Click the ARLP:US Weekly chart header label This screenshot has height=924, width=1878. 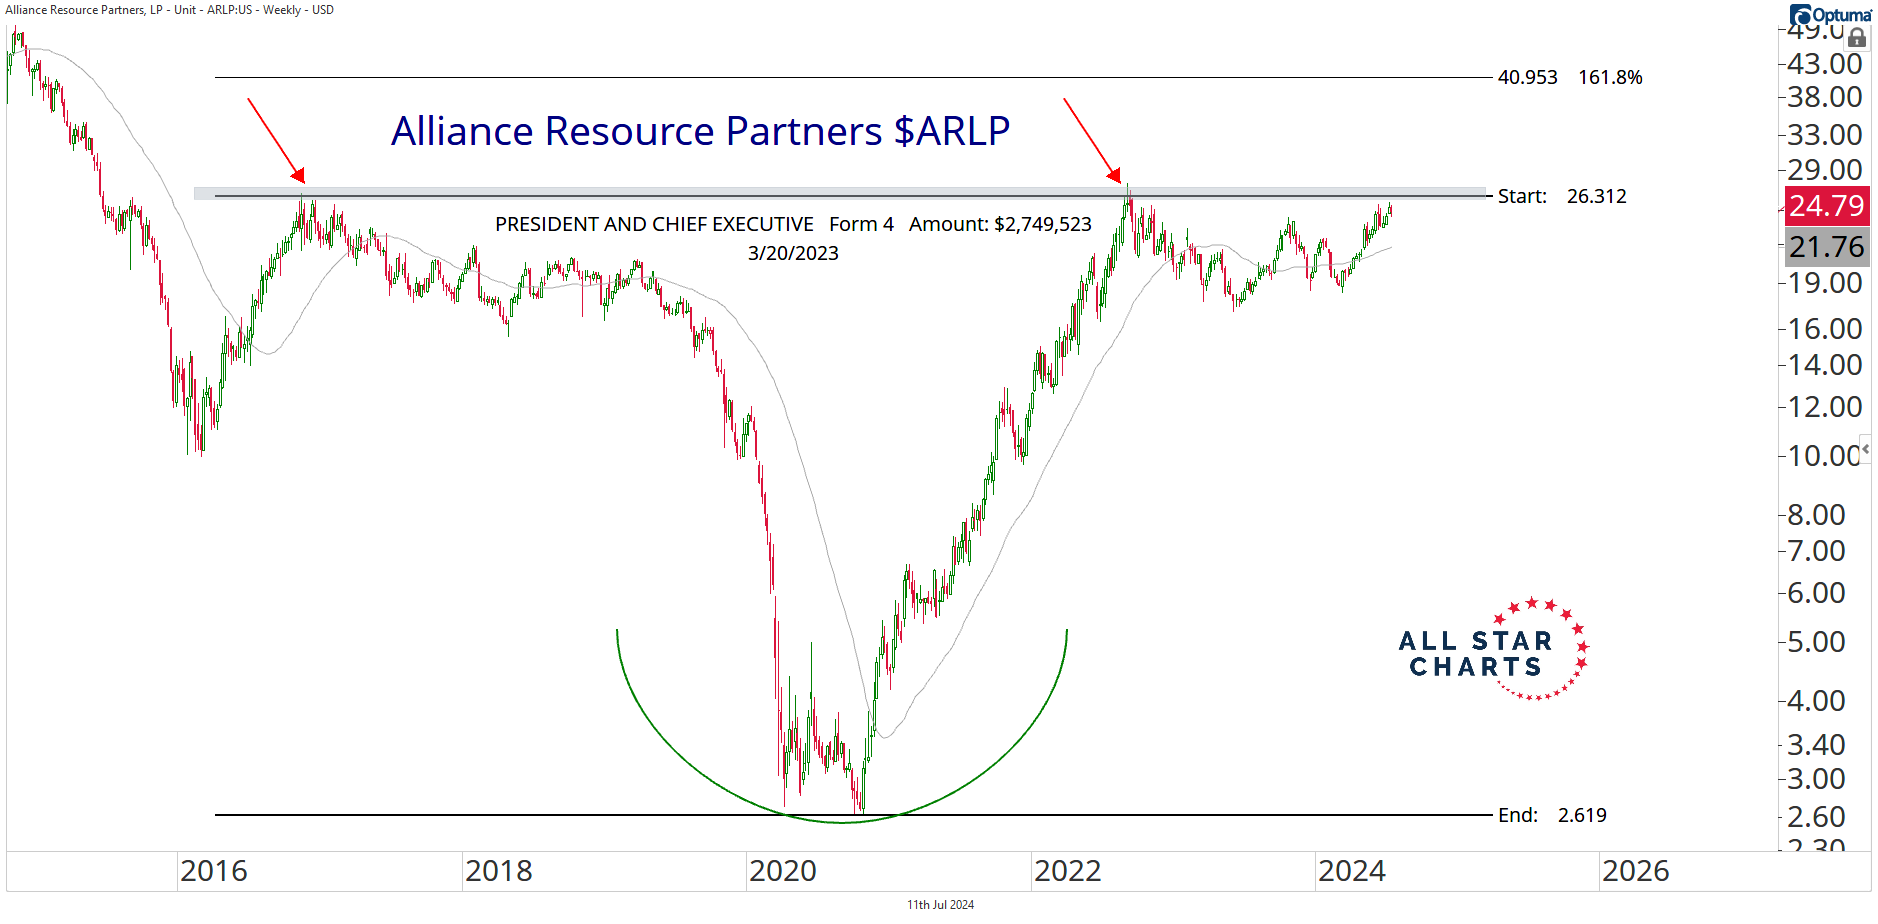click(x=170, y=10)
